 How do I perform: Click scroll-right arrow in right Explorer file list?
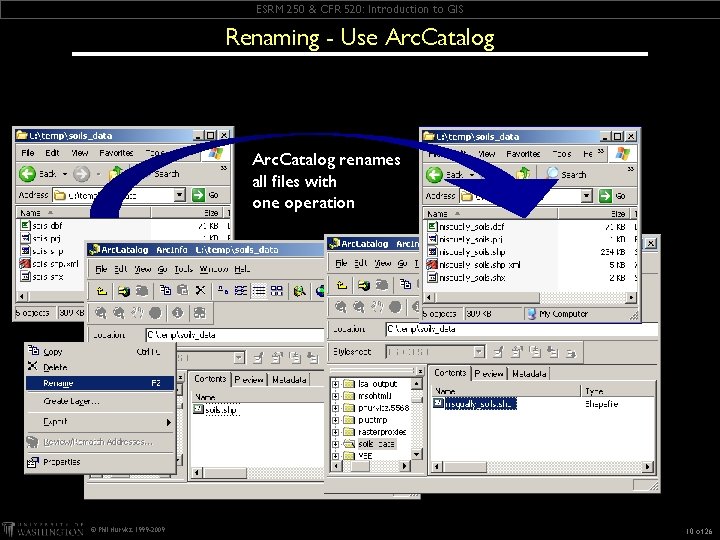tap(631, 298)
